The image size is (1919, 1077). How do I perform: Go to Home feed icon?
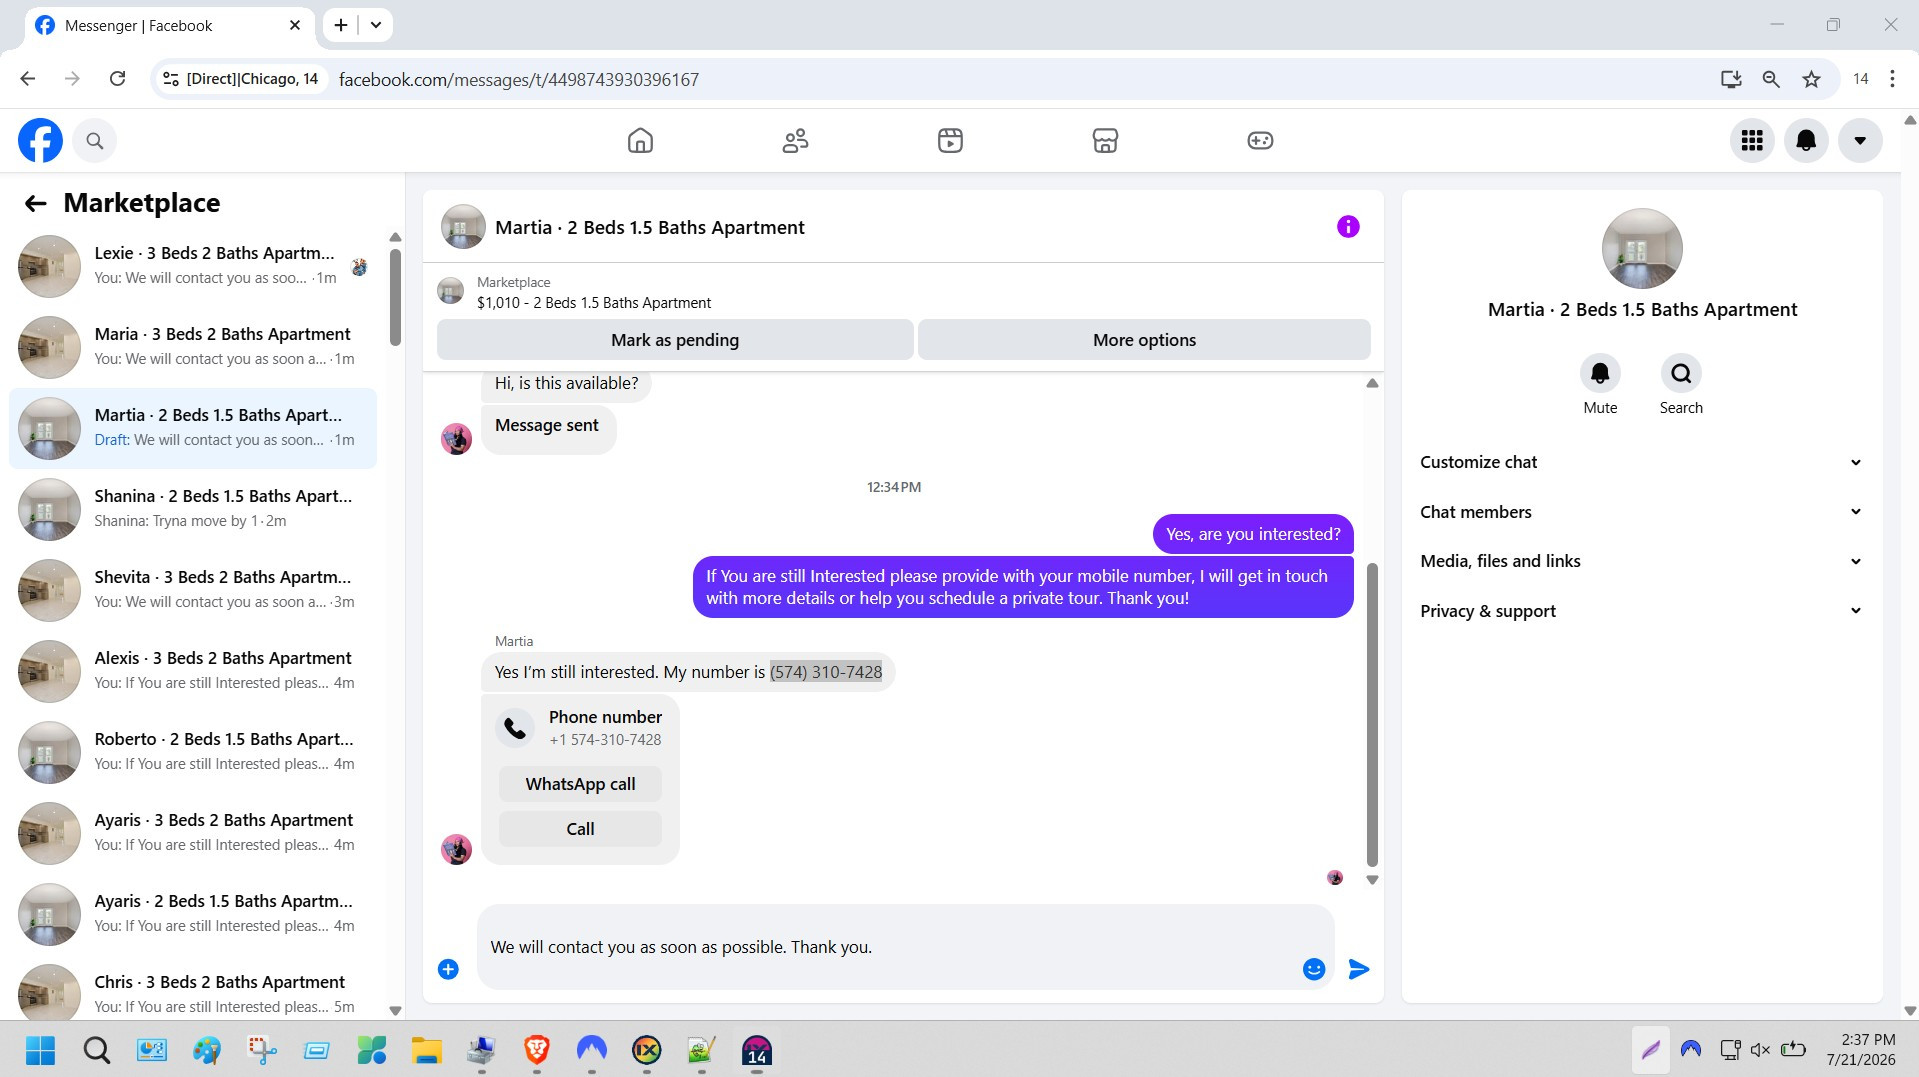coord(640,141)
